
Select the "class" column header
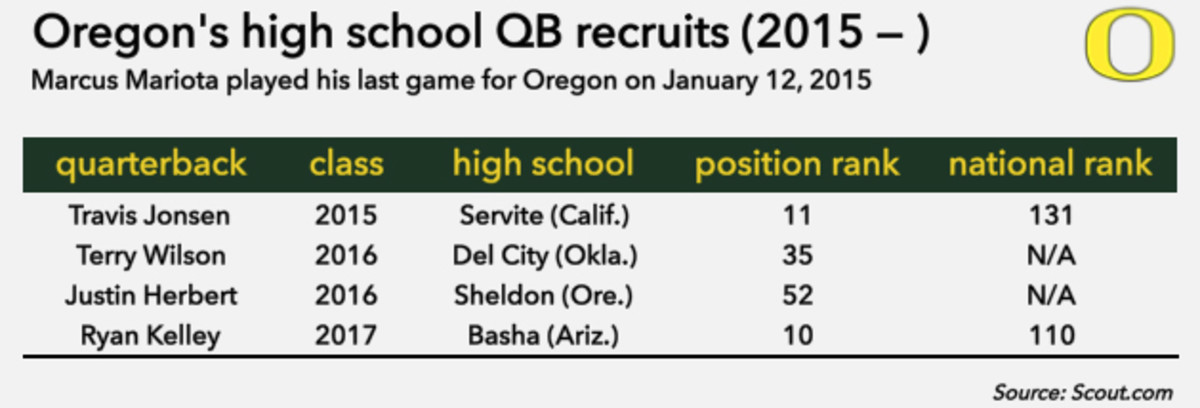pos(346,163)
